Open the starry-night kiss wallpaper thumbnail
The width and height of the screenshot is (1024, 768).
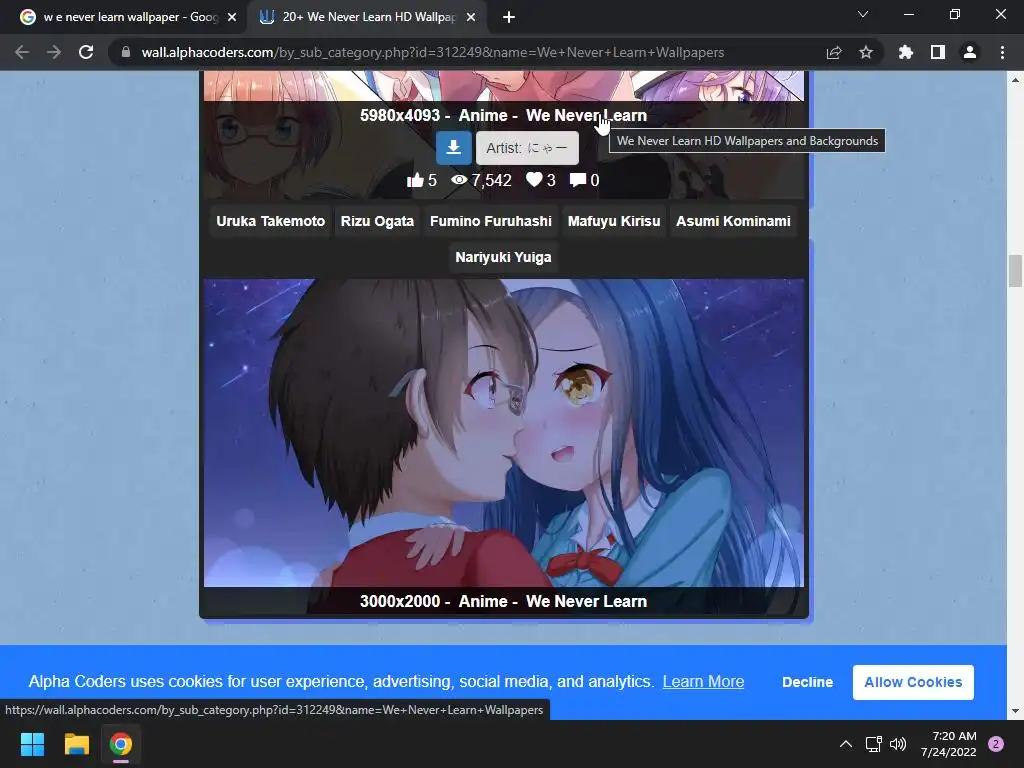pyautogui.click(x=504, y=433)
